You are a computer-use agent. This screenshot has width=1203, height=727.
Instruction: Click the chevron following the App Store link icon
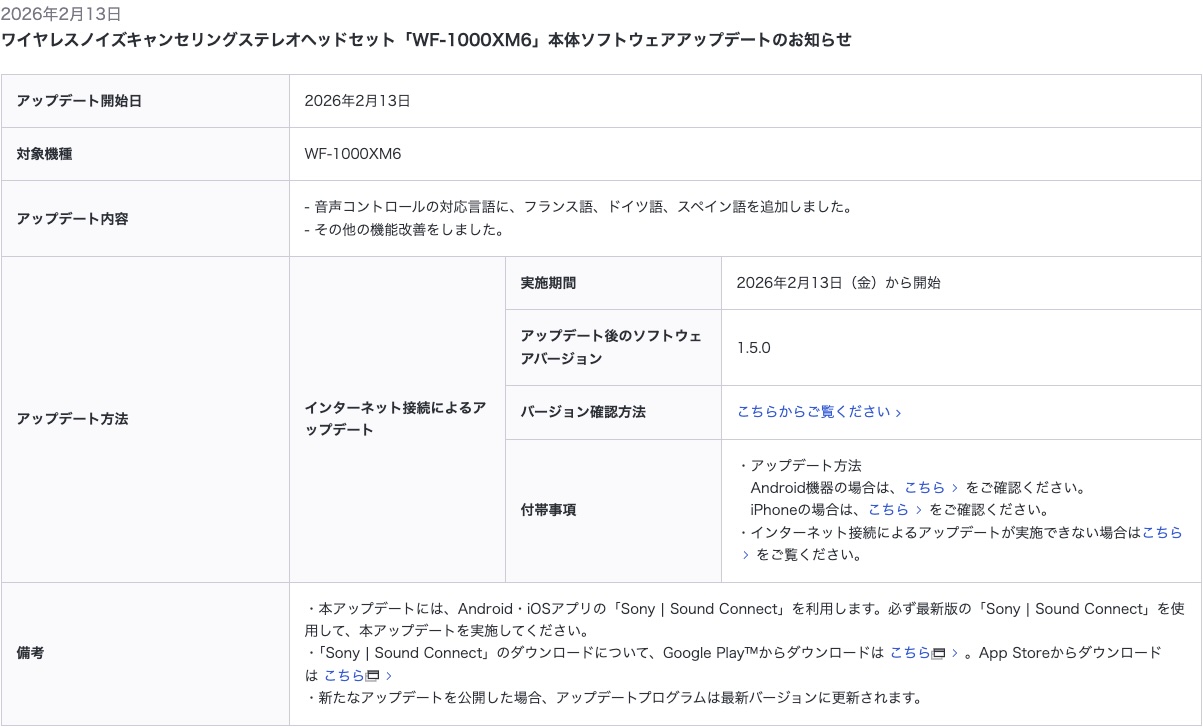tap(389, 676)
